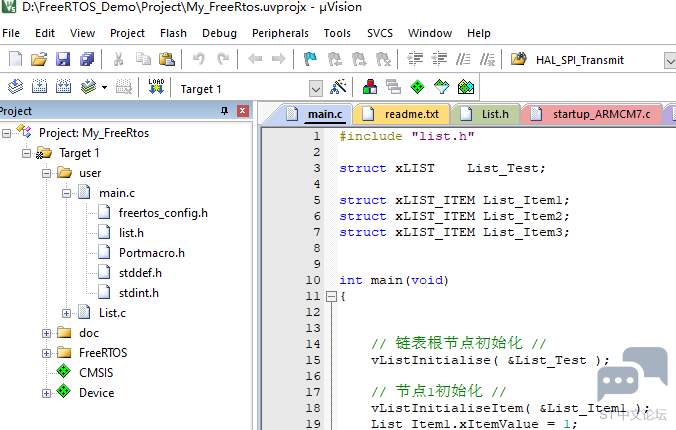Open build dropdown arrow next to batch build
The width and height of the screenshot is (676, 430).
click(104, 87)
